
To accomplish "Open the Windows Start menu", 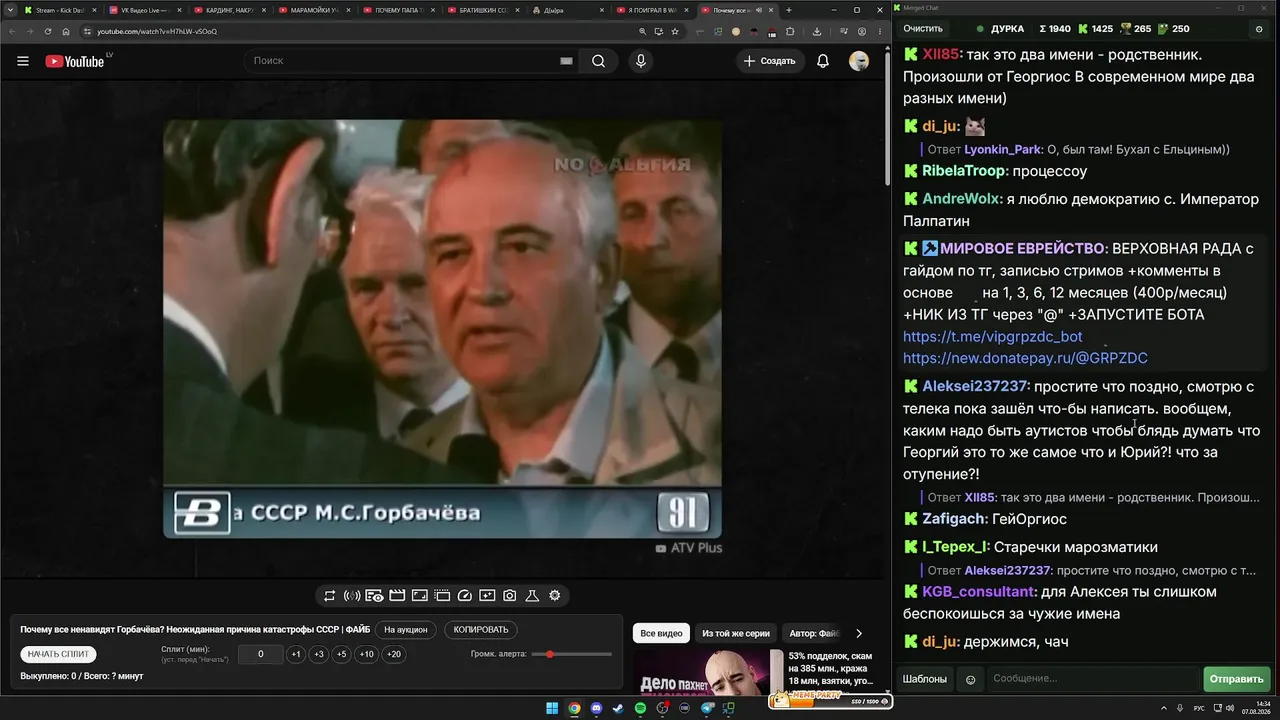I will (552, 709).
